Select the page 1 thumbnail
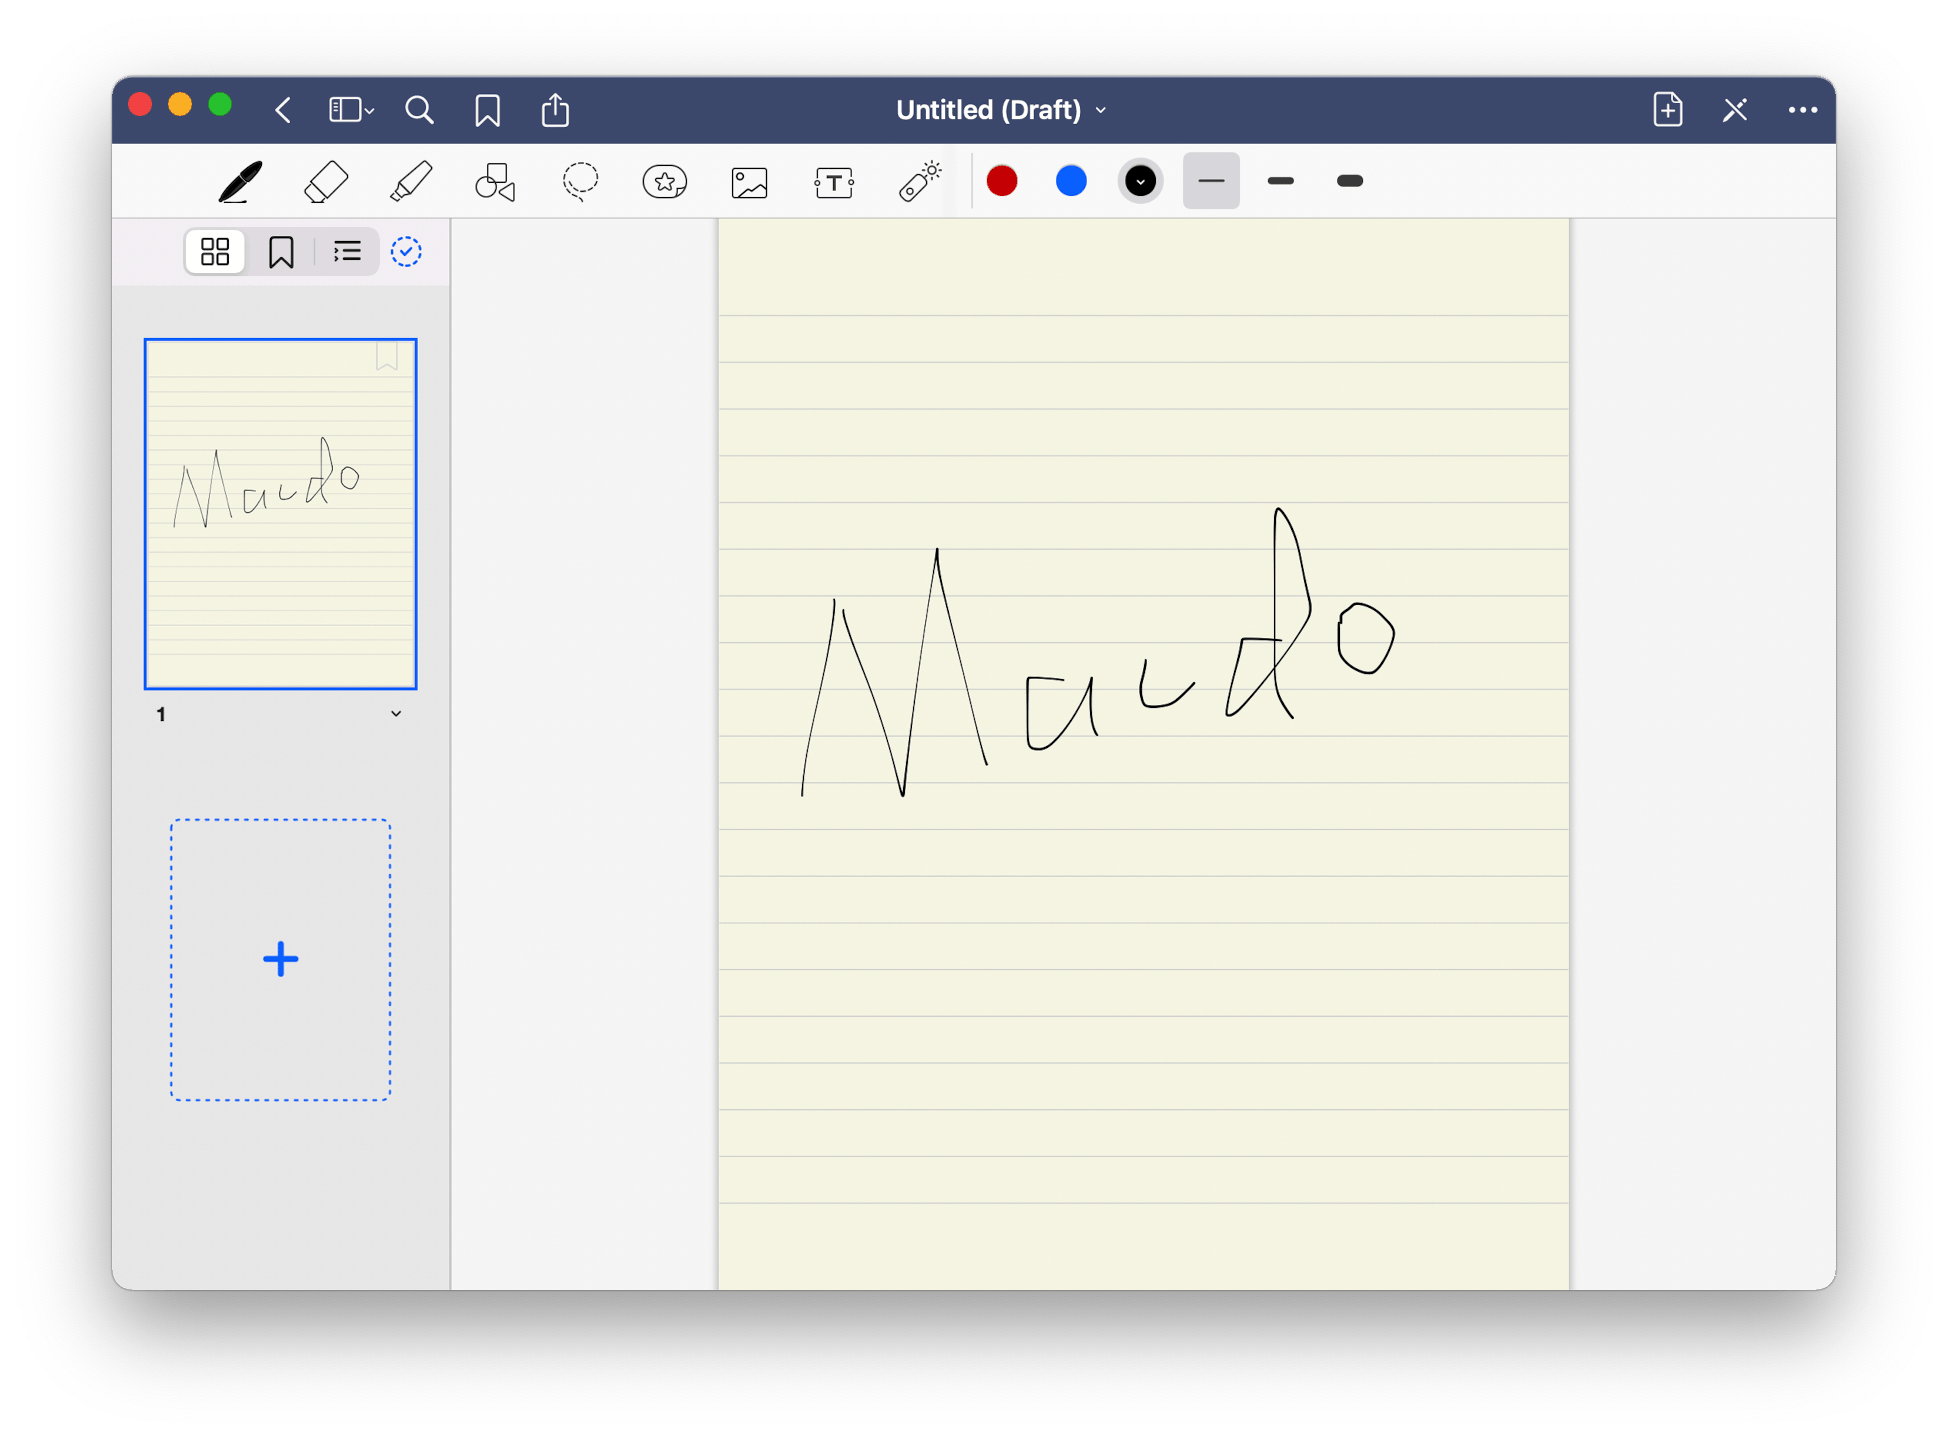This screenshot has width=1948, height=1438. pyautogui.click(x=280, y=514)
